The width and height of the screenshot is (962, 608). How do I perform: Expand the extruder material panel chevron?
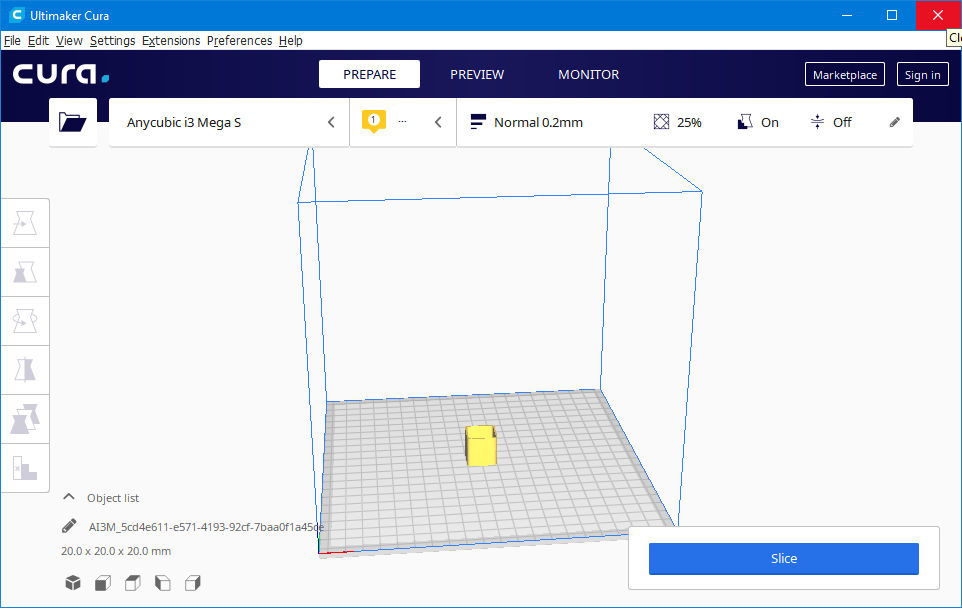(x=438, y=122)
